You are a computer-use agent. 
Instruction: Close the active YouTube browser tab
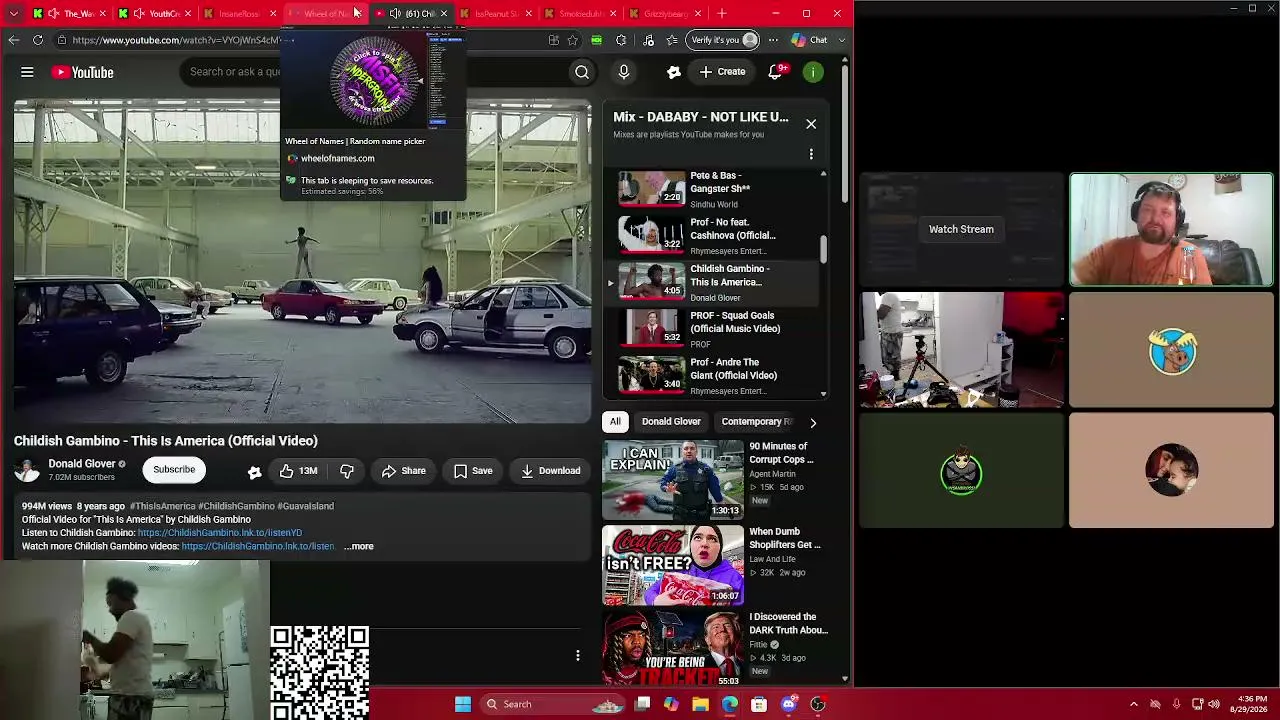point(444,14)
